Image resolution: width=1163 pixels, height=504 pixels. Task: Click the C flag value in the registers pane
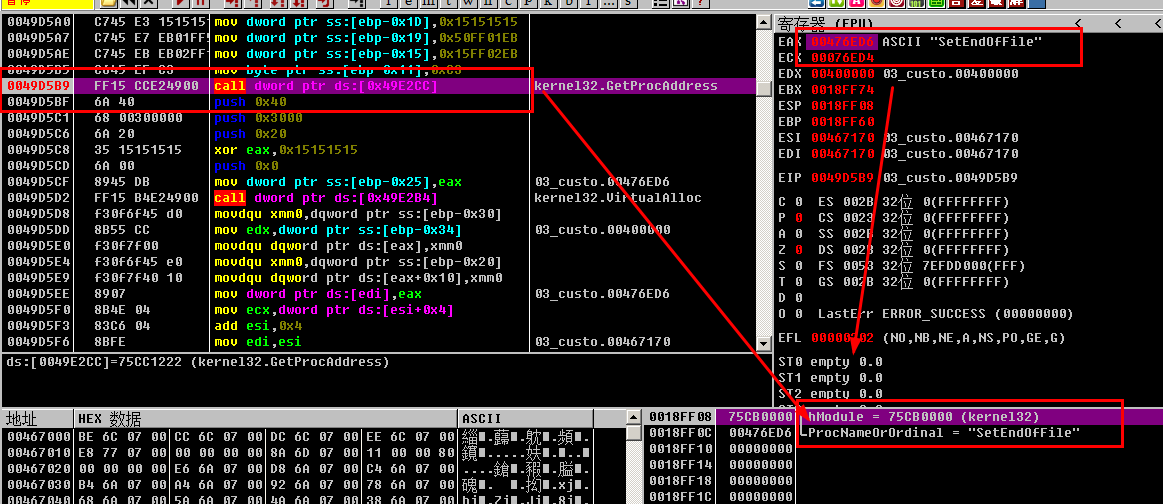[798, 202]
